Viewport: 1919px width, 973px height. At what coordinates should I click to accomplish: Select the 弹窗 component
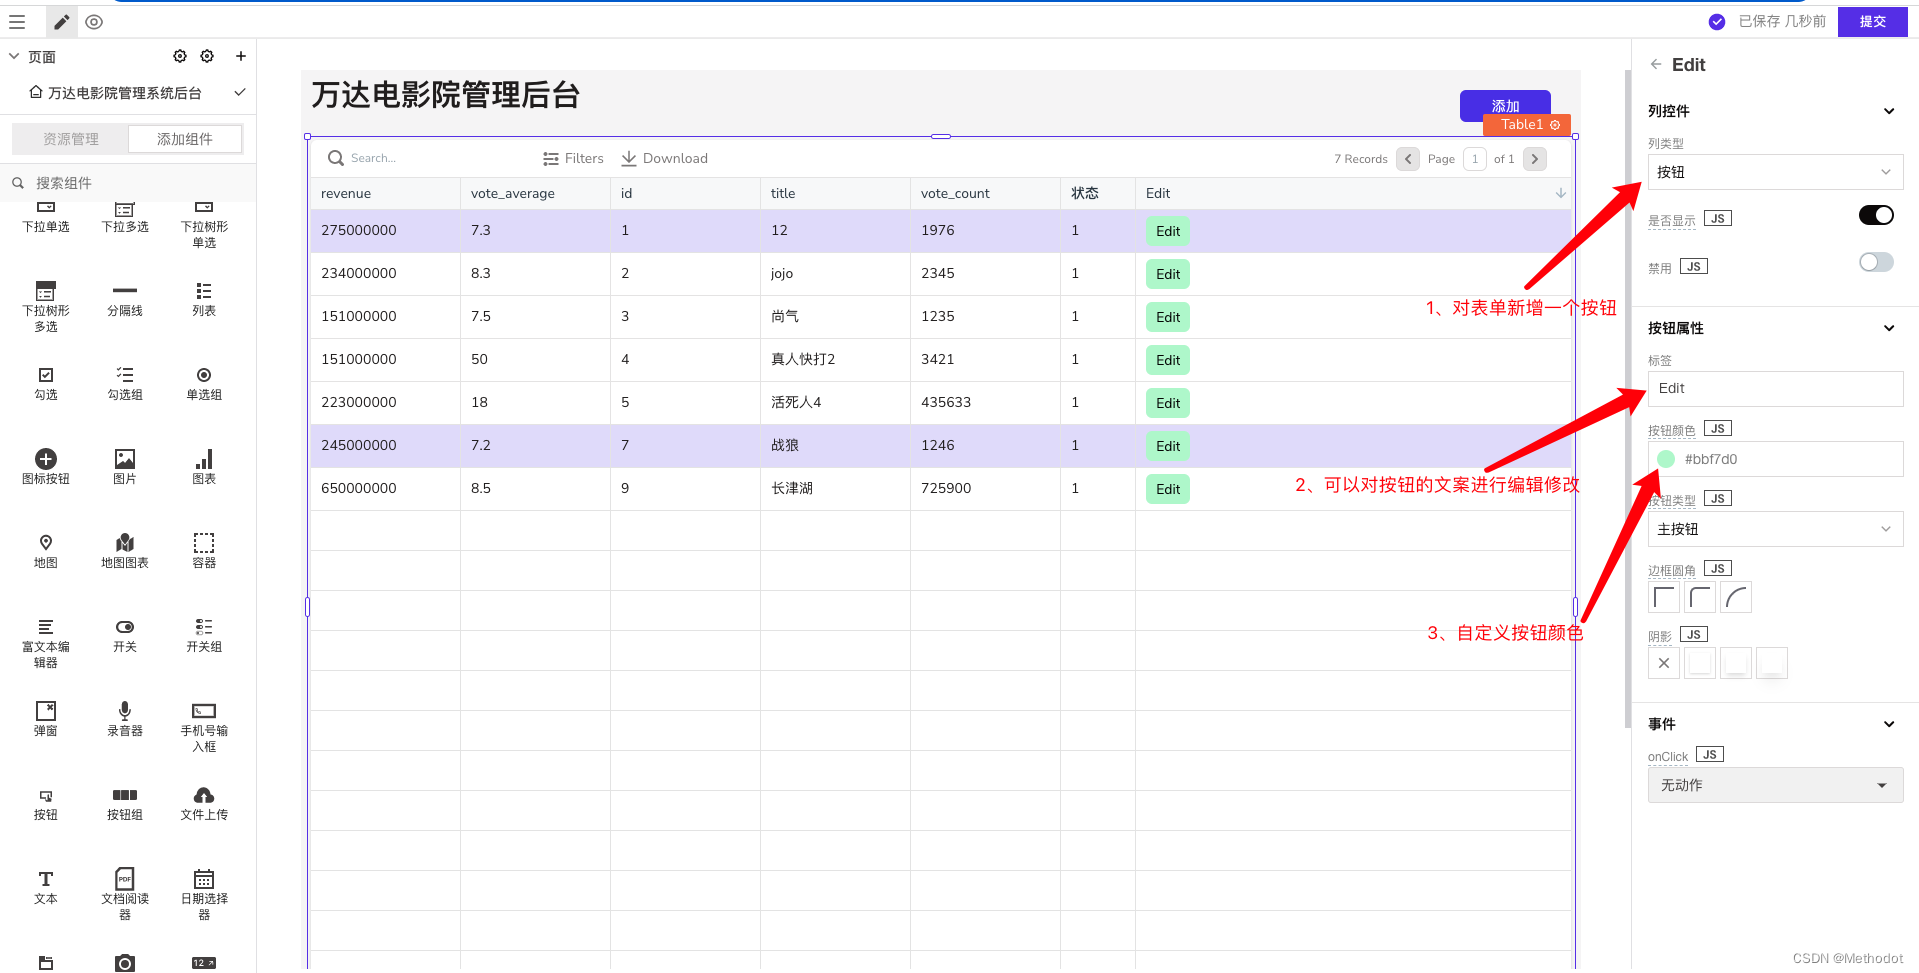[x=46, y=720]
